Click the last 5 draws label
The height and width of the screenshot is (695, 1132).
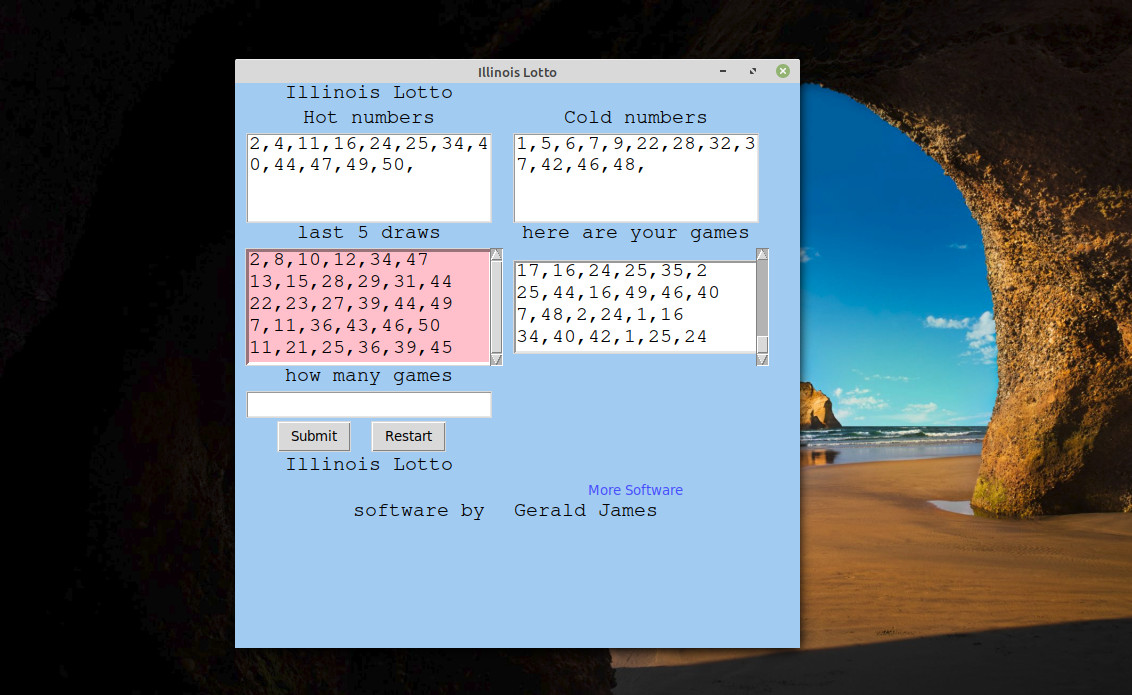pos(369,233)
